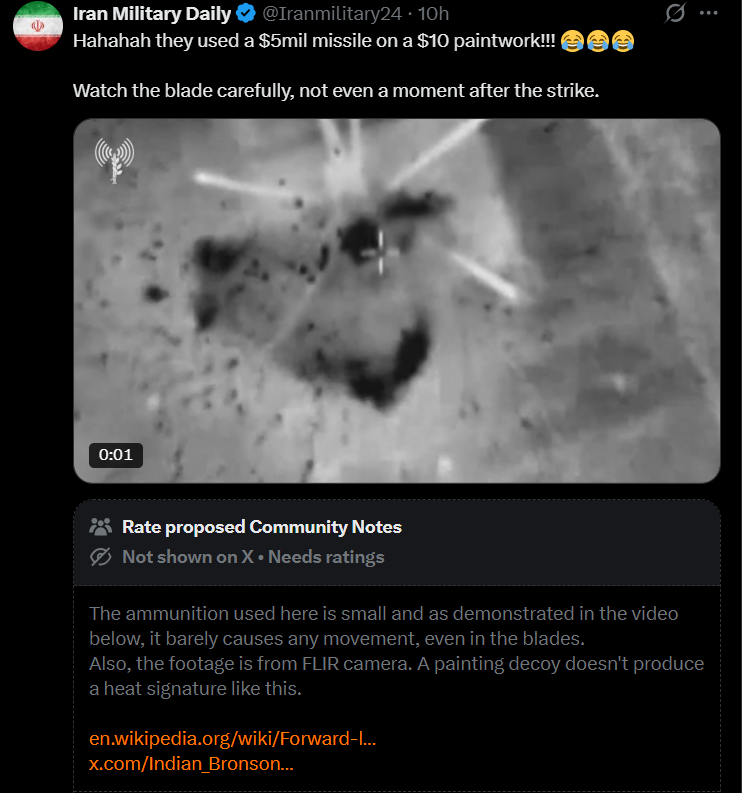
Task: Click the blue verified badge
Action: pyautogui.click(x=246, y=14)
